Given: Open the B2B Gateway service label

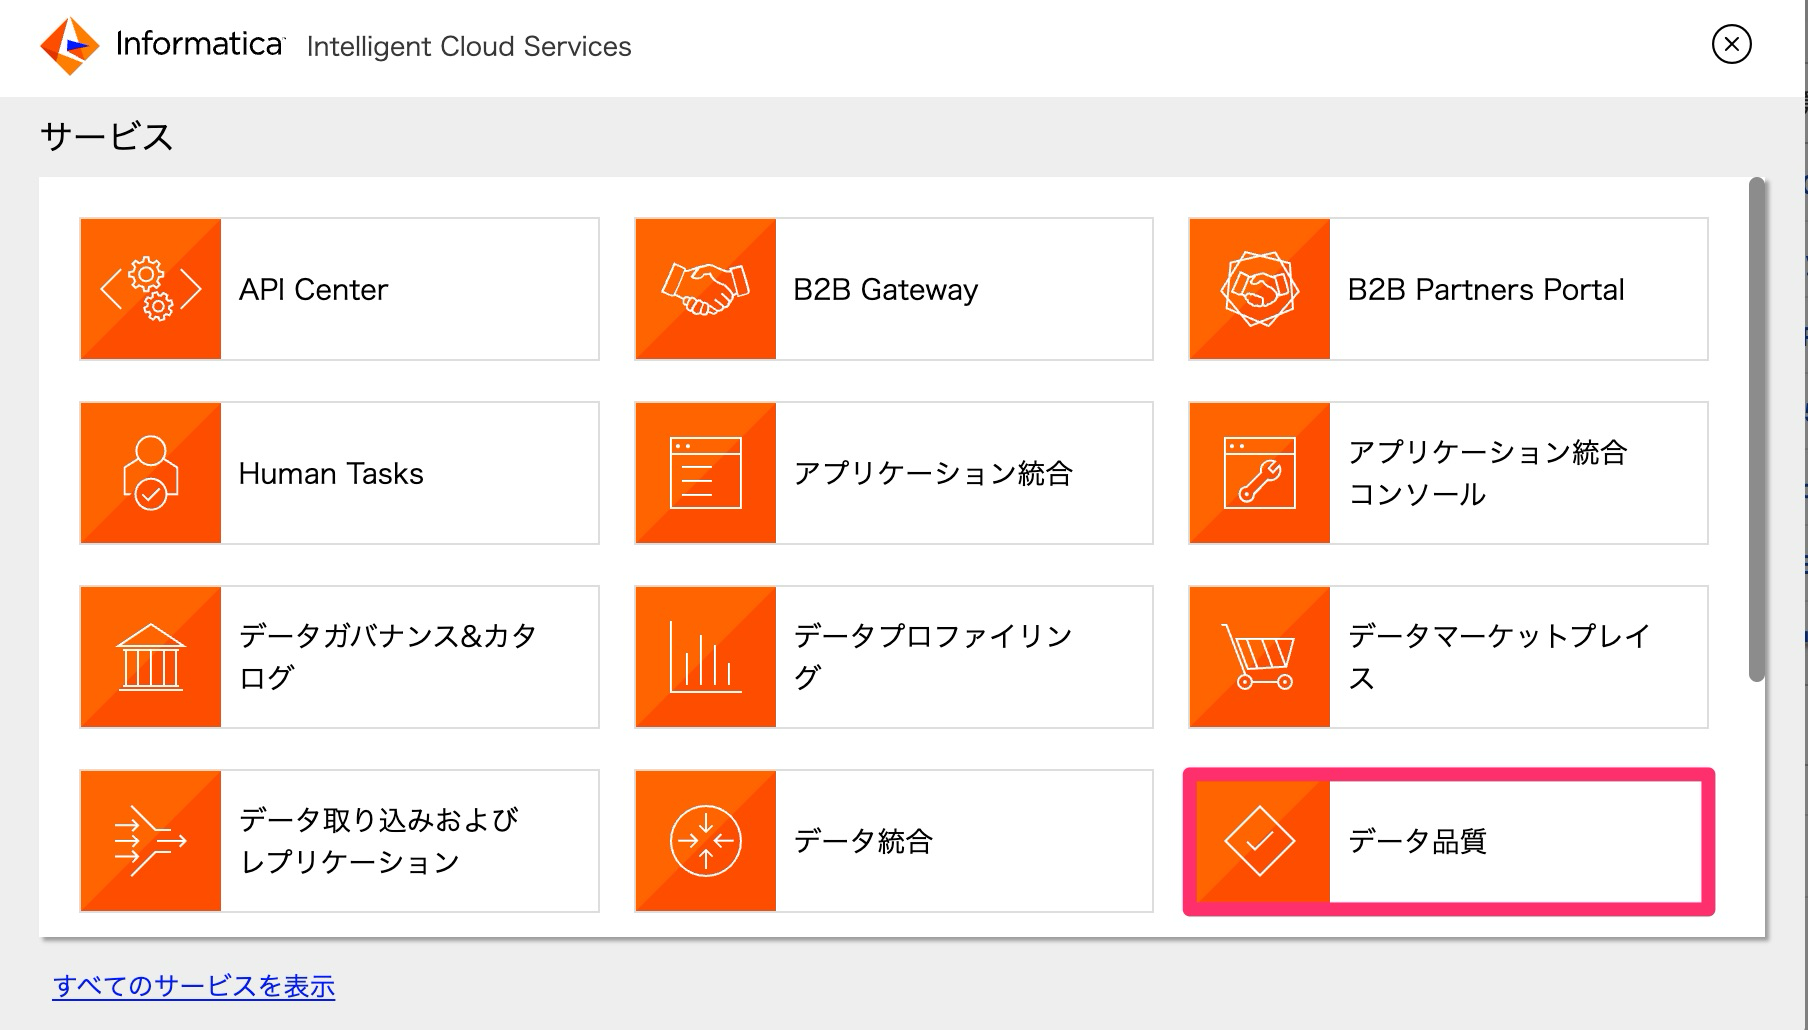Looking at the screenshot, I should [885, 289].
